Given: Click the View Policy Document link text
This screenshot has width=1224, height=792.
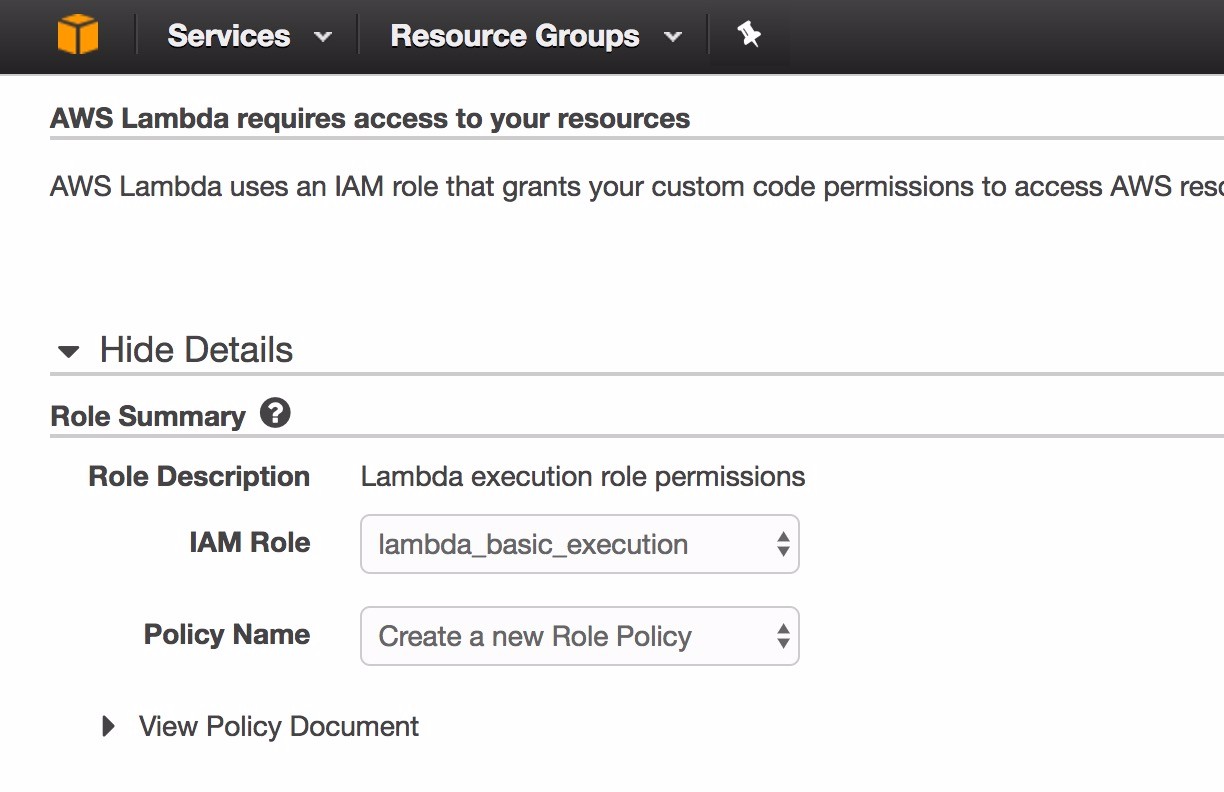Looking at the screenshot, I should 278,726.
